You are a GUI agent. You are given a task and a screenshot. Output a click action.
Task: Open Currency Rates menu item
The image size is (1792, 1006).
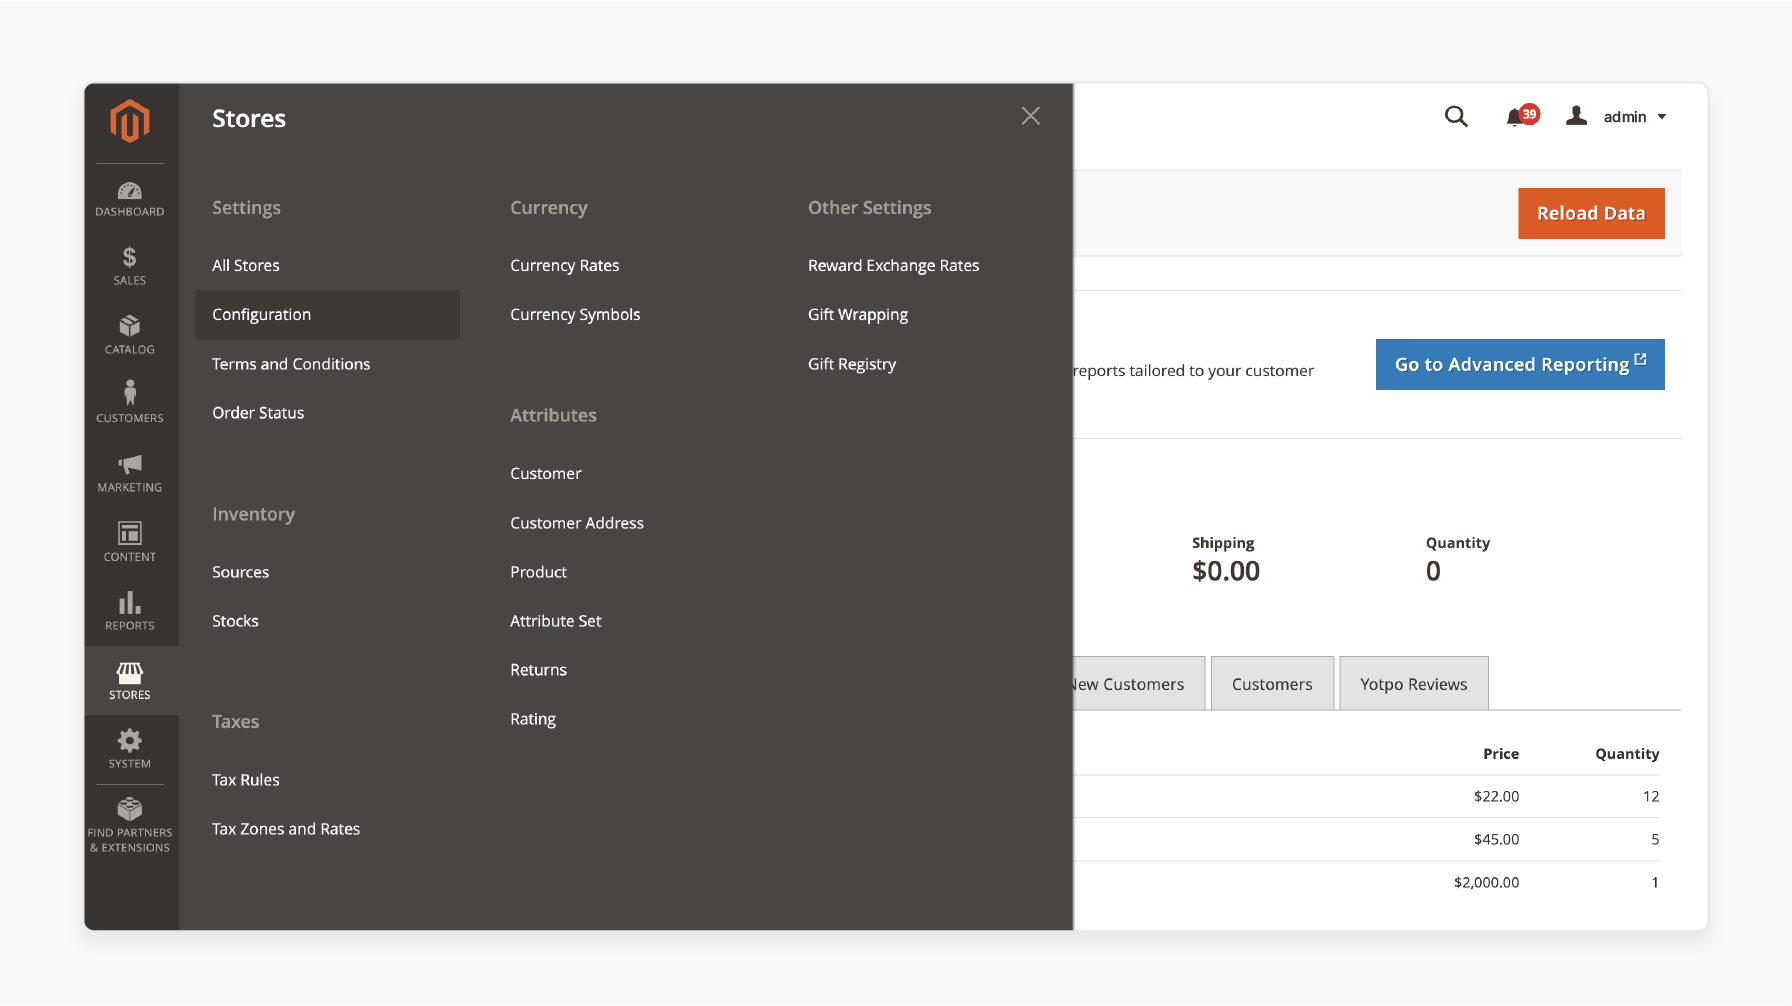point(564,266)
